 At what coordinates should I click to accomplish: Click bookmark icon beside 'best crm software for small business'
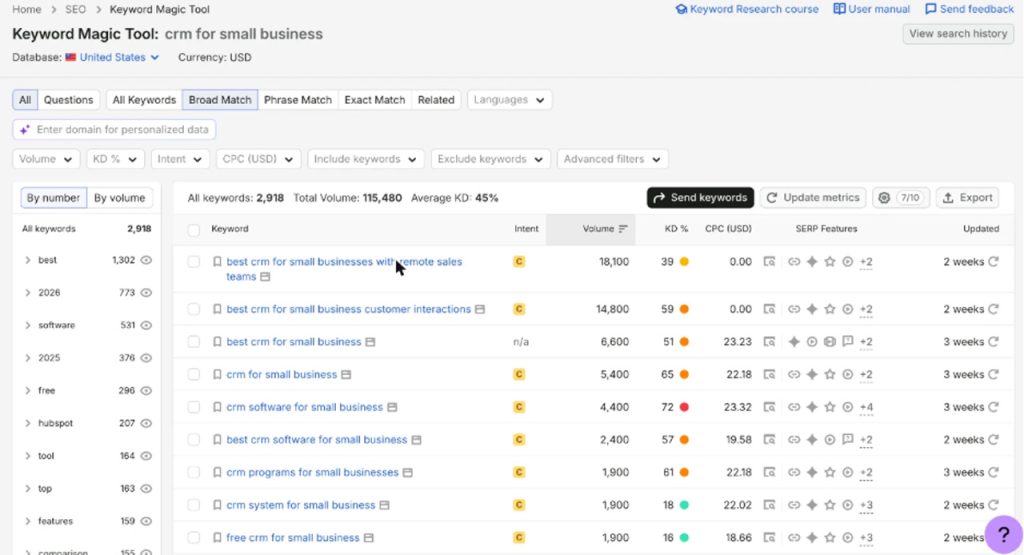(217, 439)
